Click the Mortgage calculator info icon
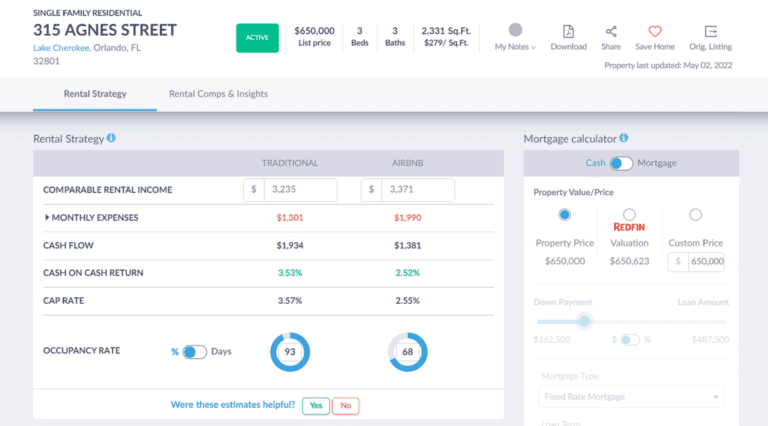 [x=623, y=138]
